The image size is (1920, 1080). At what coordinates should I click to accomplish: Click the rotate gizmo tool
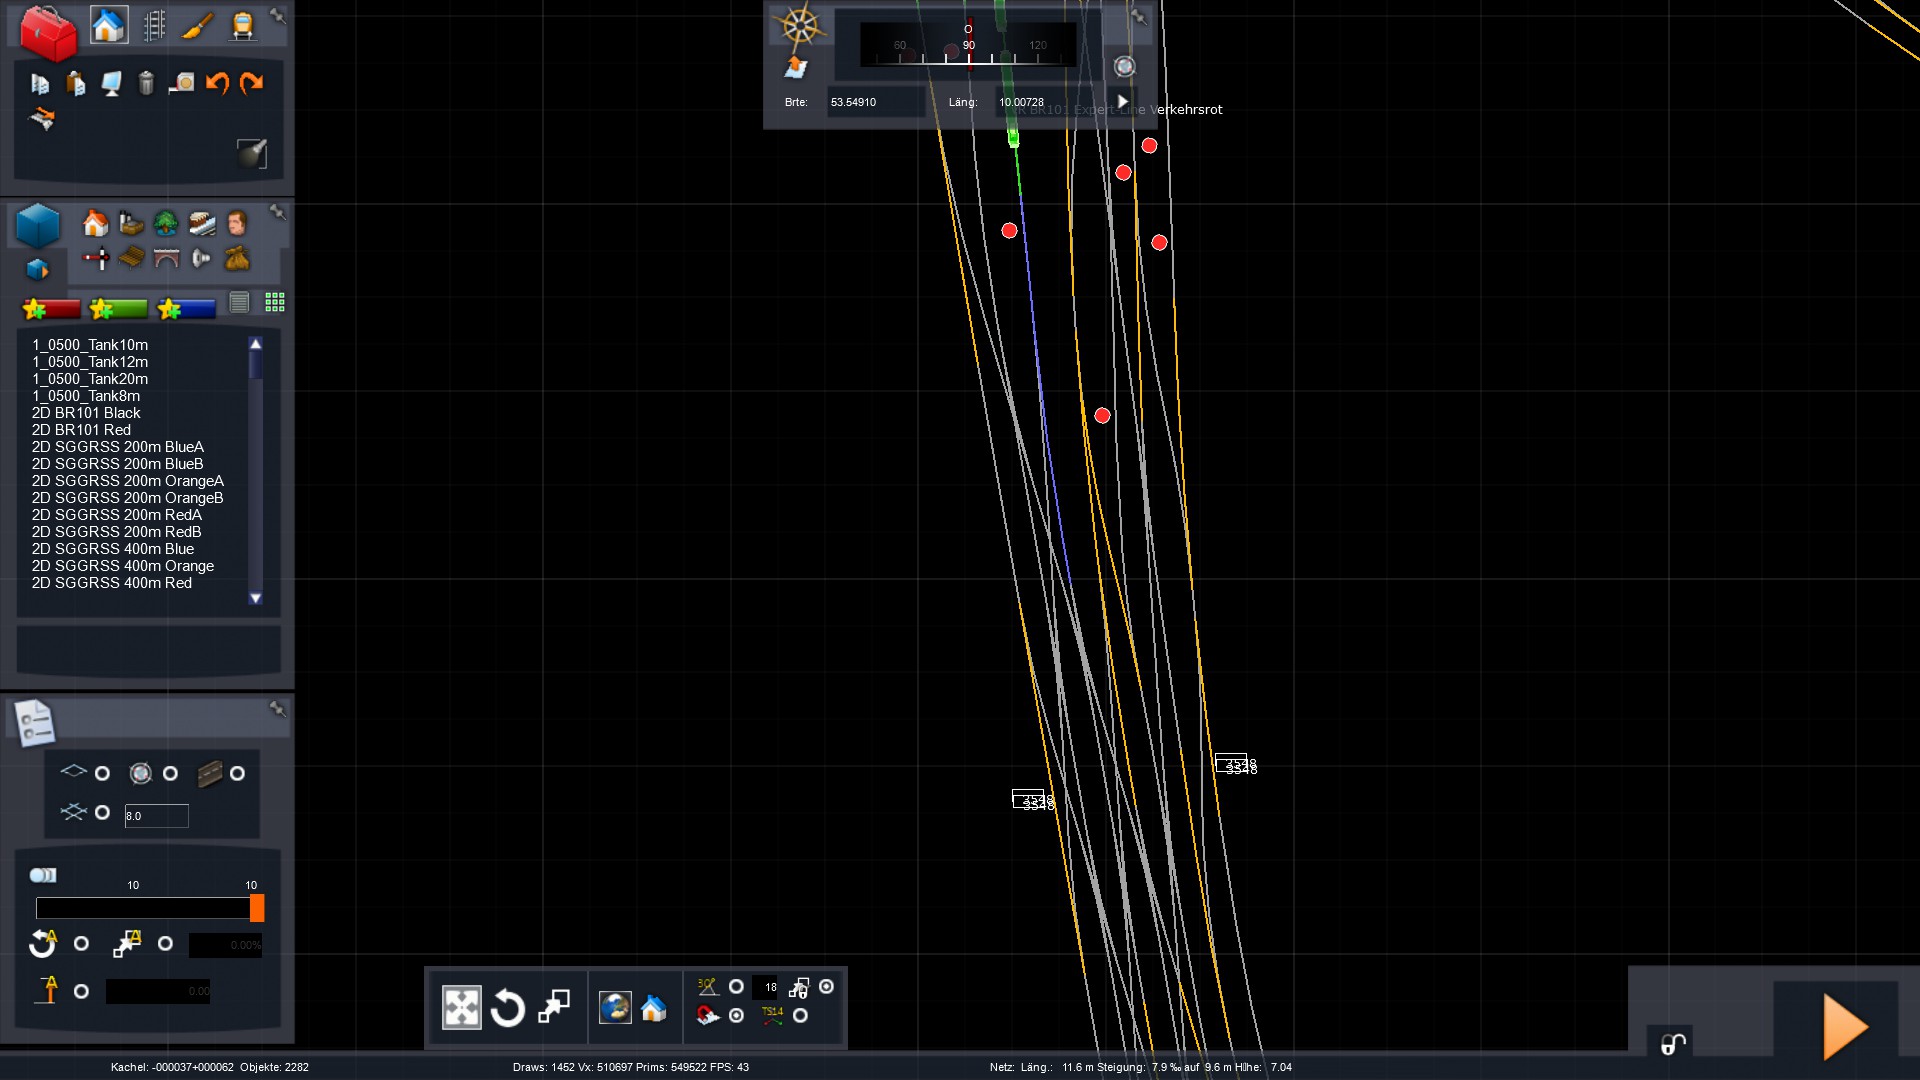[x=507, y=1008]
